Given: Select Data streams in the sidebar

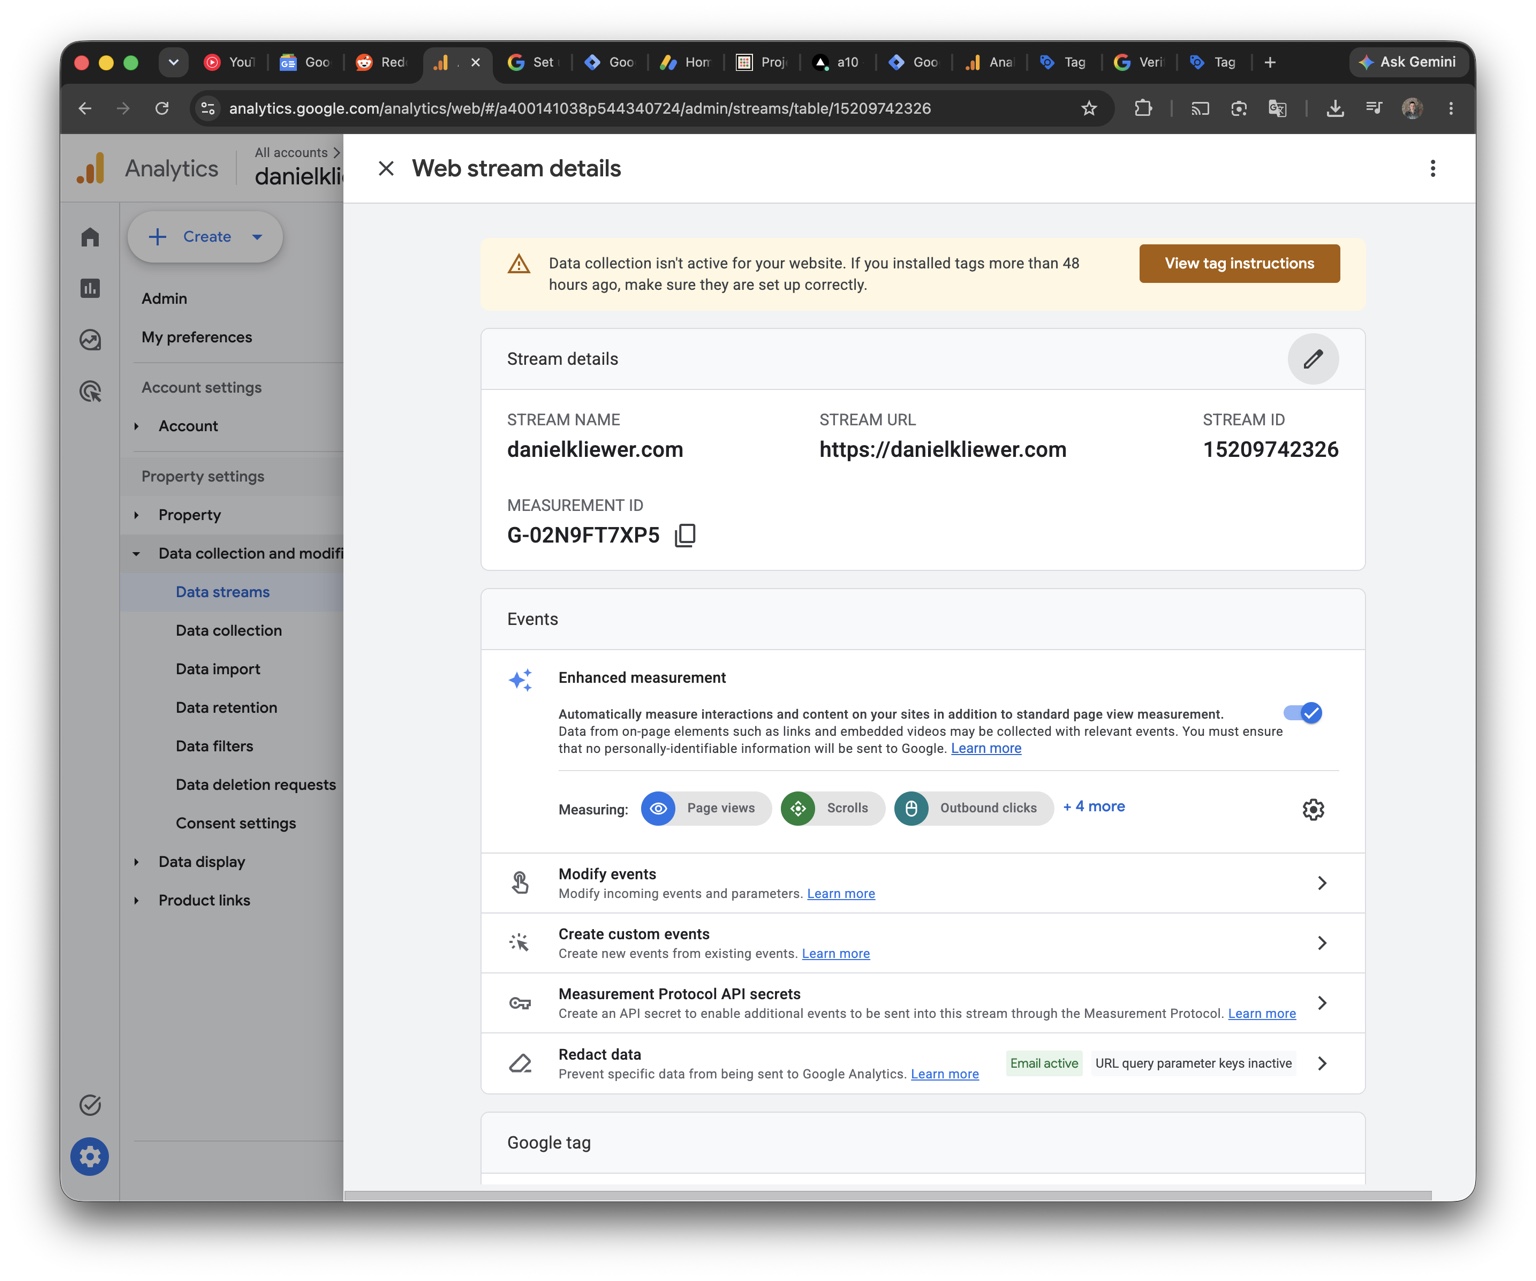Looking at the screenshot, I should point(223,592).
